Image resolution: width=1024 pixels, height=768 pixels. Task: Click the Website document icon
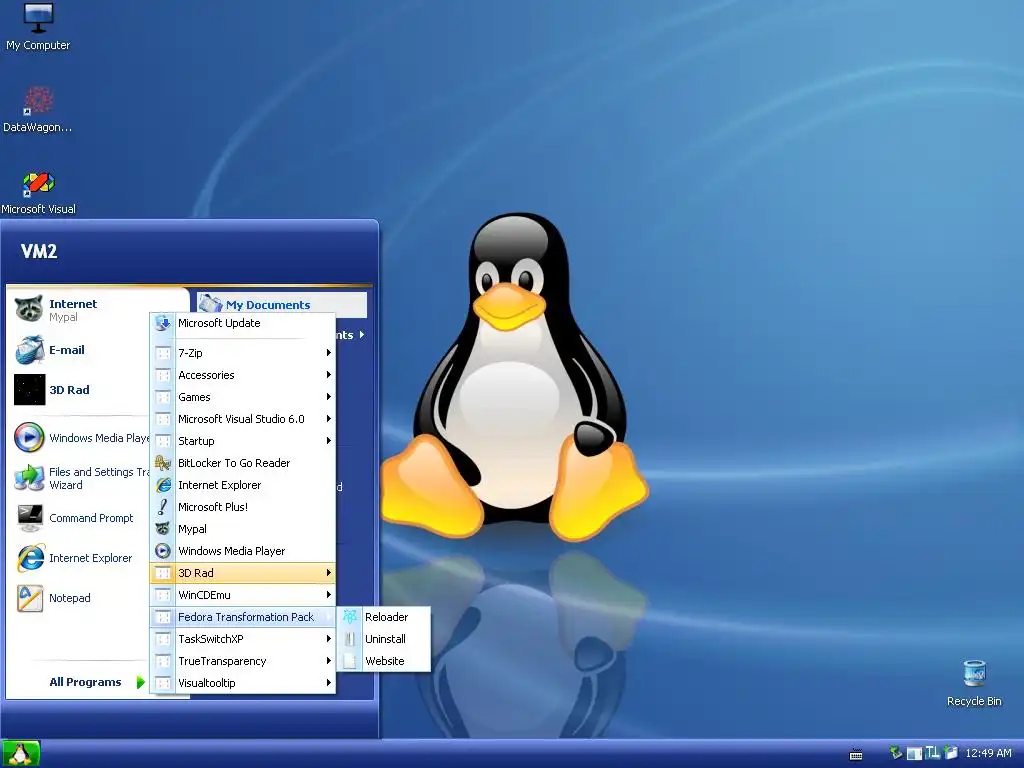(x=350, y=661)
